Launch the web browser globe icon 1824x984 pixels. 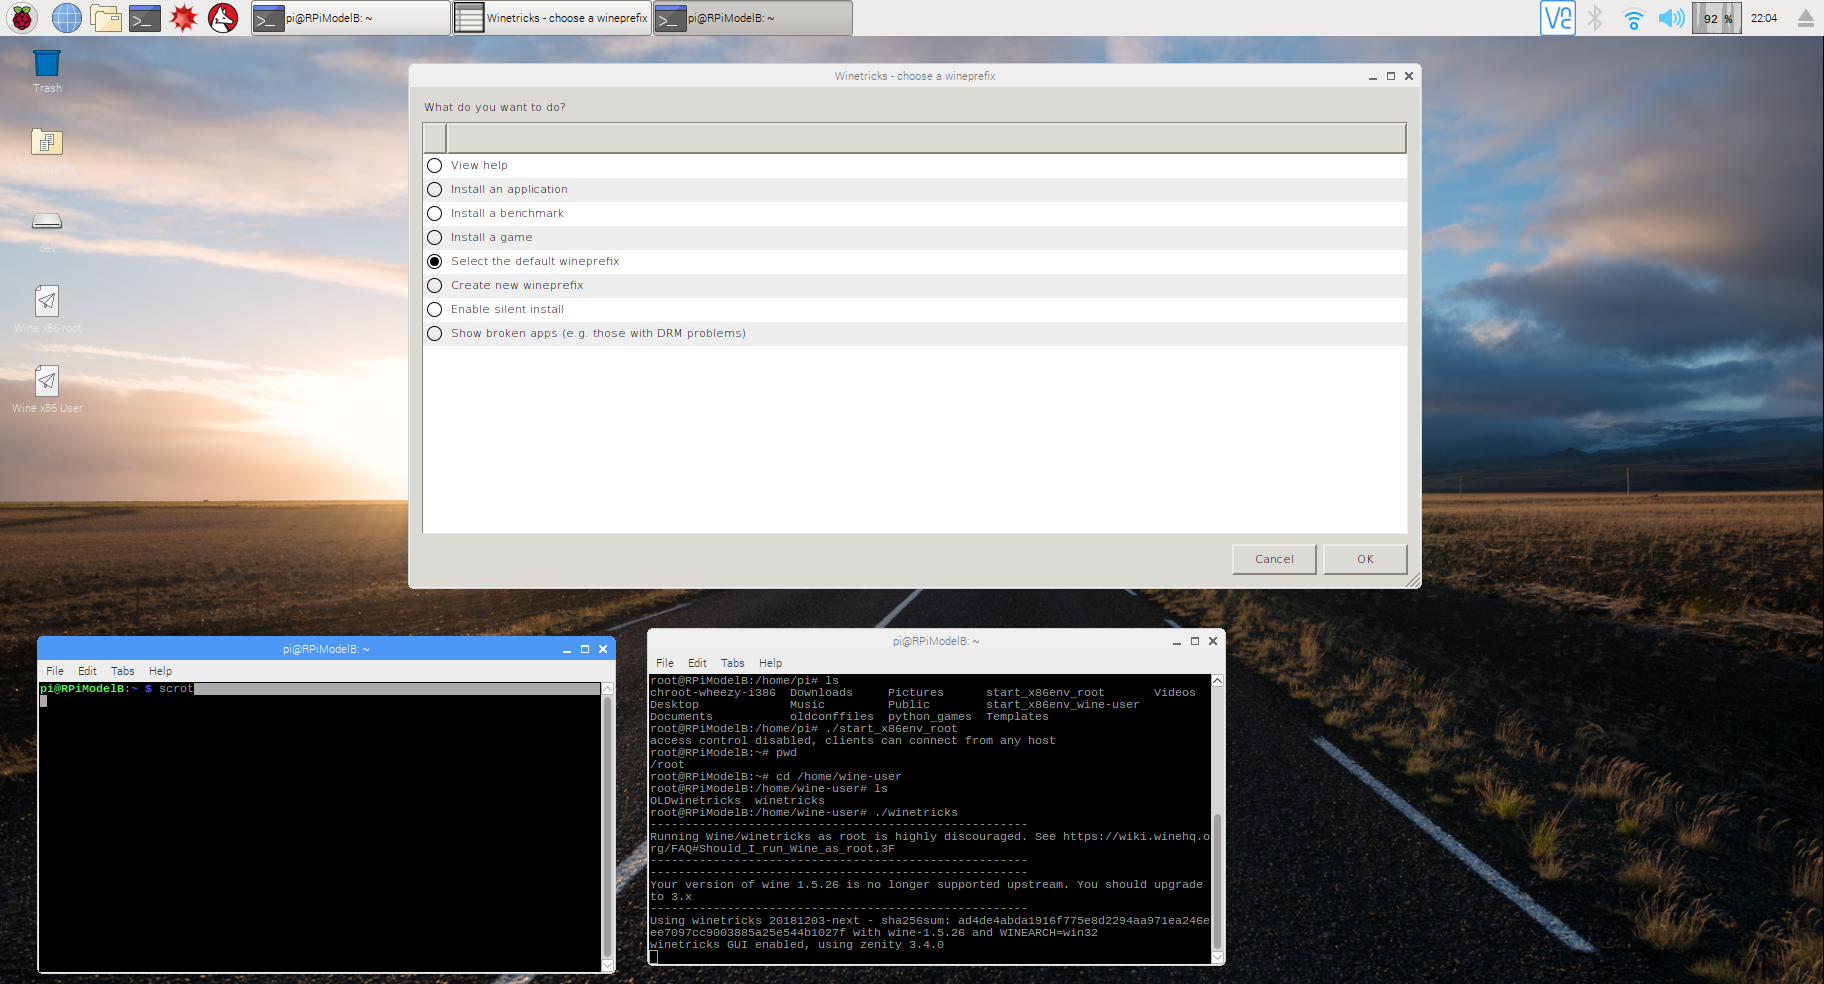click(x=66, y=17)
